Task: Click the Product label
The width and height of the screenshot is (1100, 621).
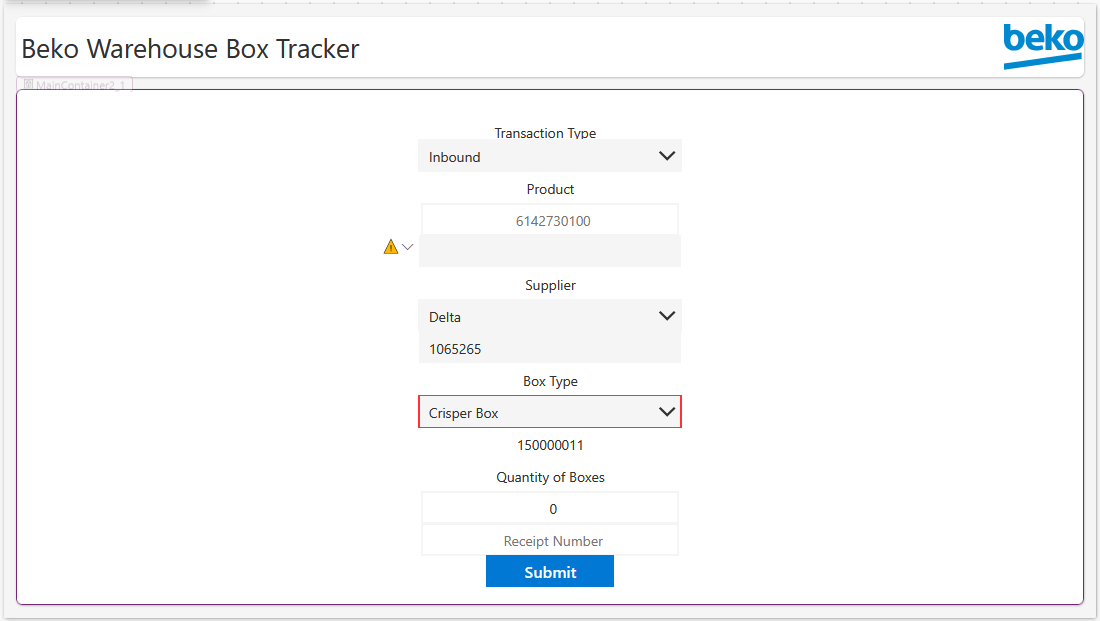Action: click(550, 189)
